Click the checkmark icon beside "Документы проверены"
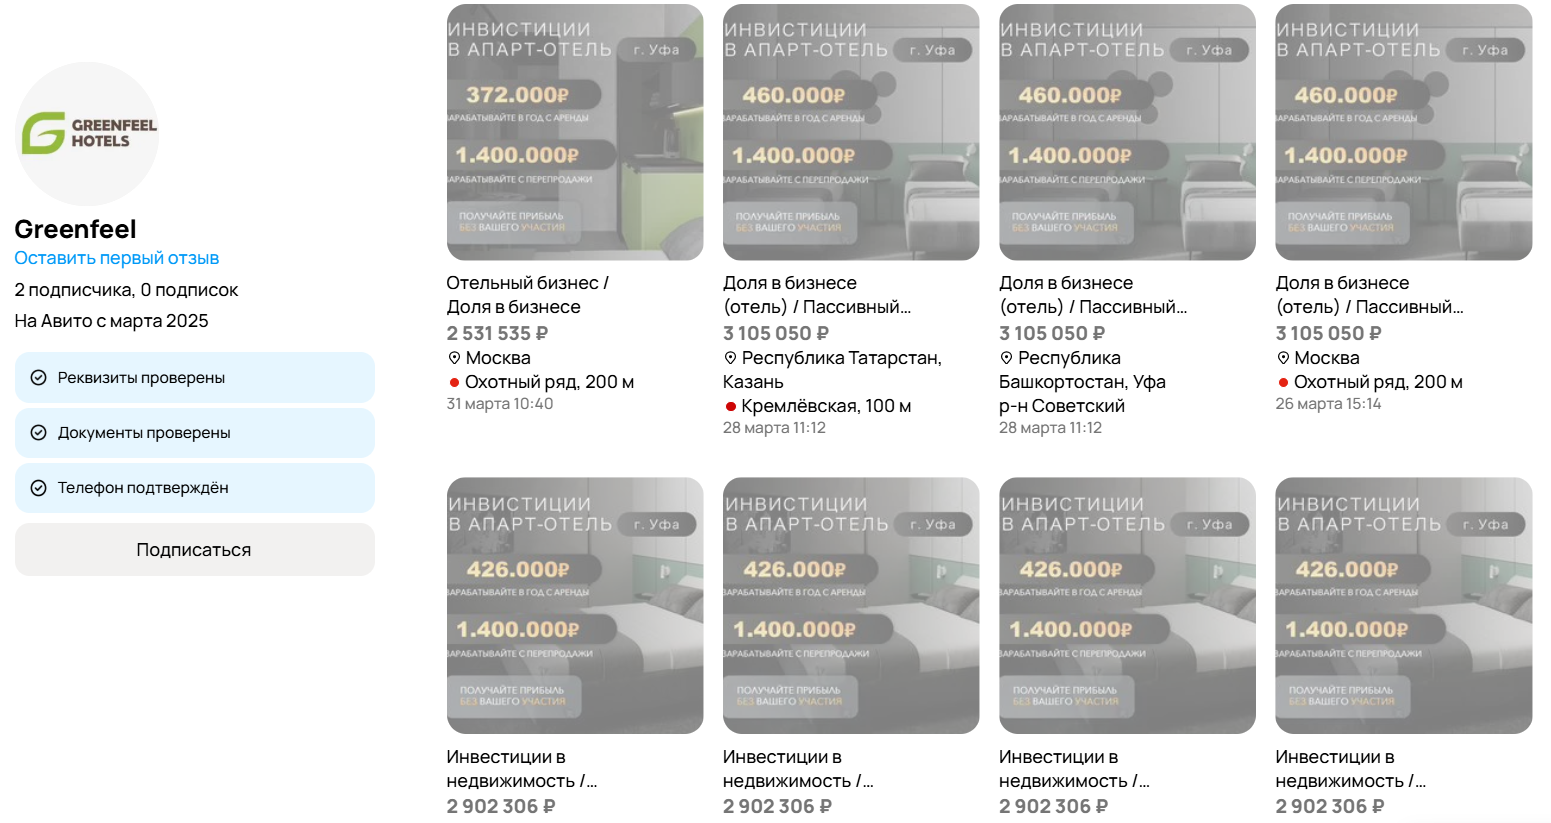The width and height of the screenshot is (1551, 823). click(39, 433)
